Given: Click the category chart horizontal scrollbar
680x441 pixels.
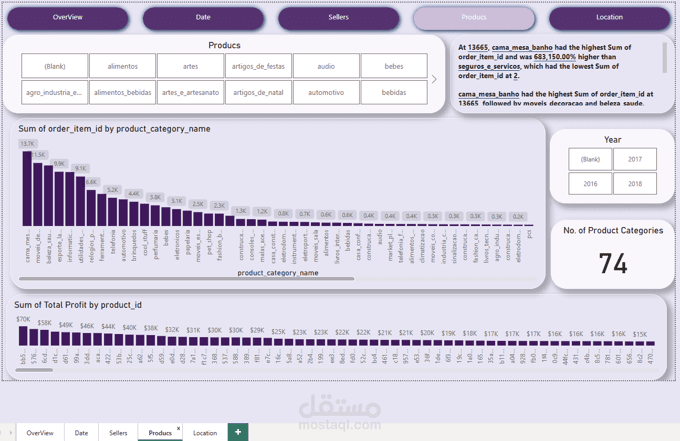Looking at the screenshot, I should click(x=186, y=279).
